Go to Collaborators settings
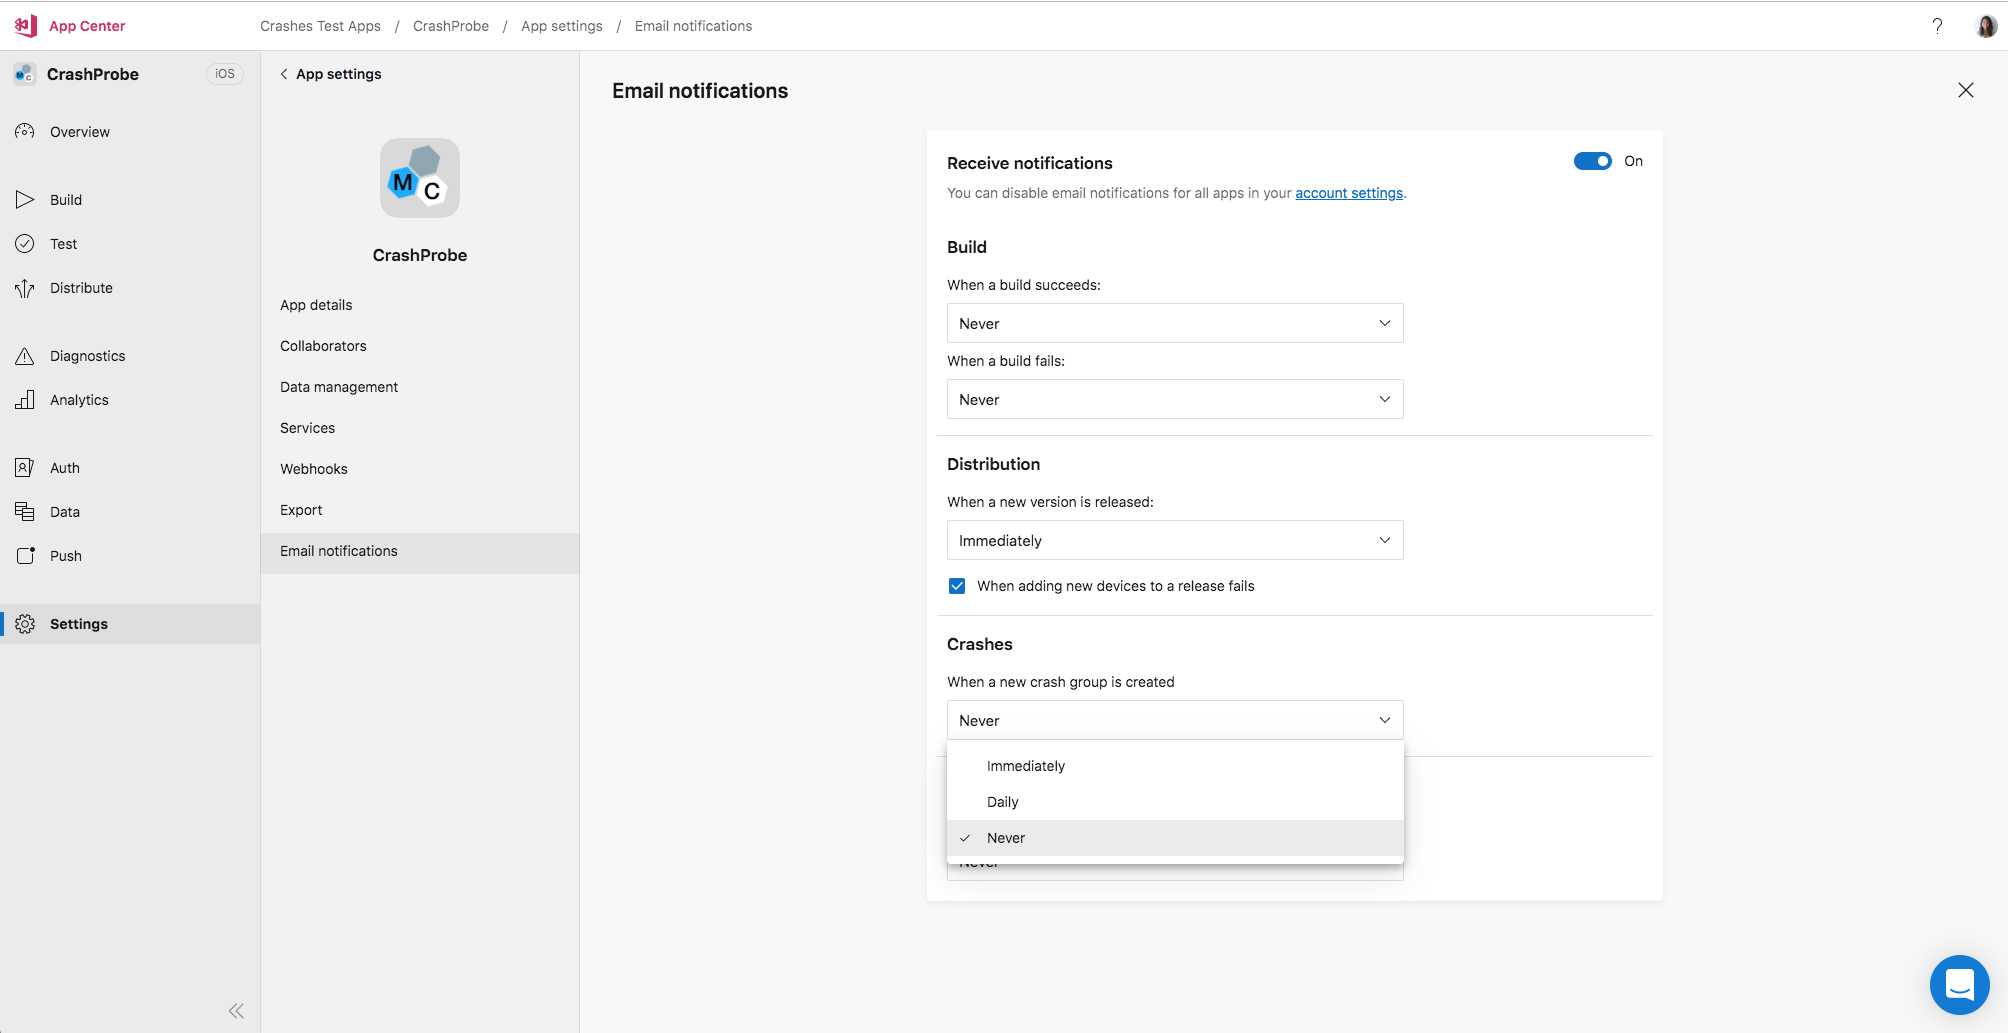Image resolution: width=2008 pixels, height=1033 pixels. [x=323, y=345]
